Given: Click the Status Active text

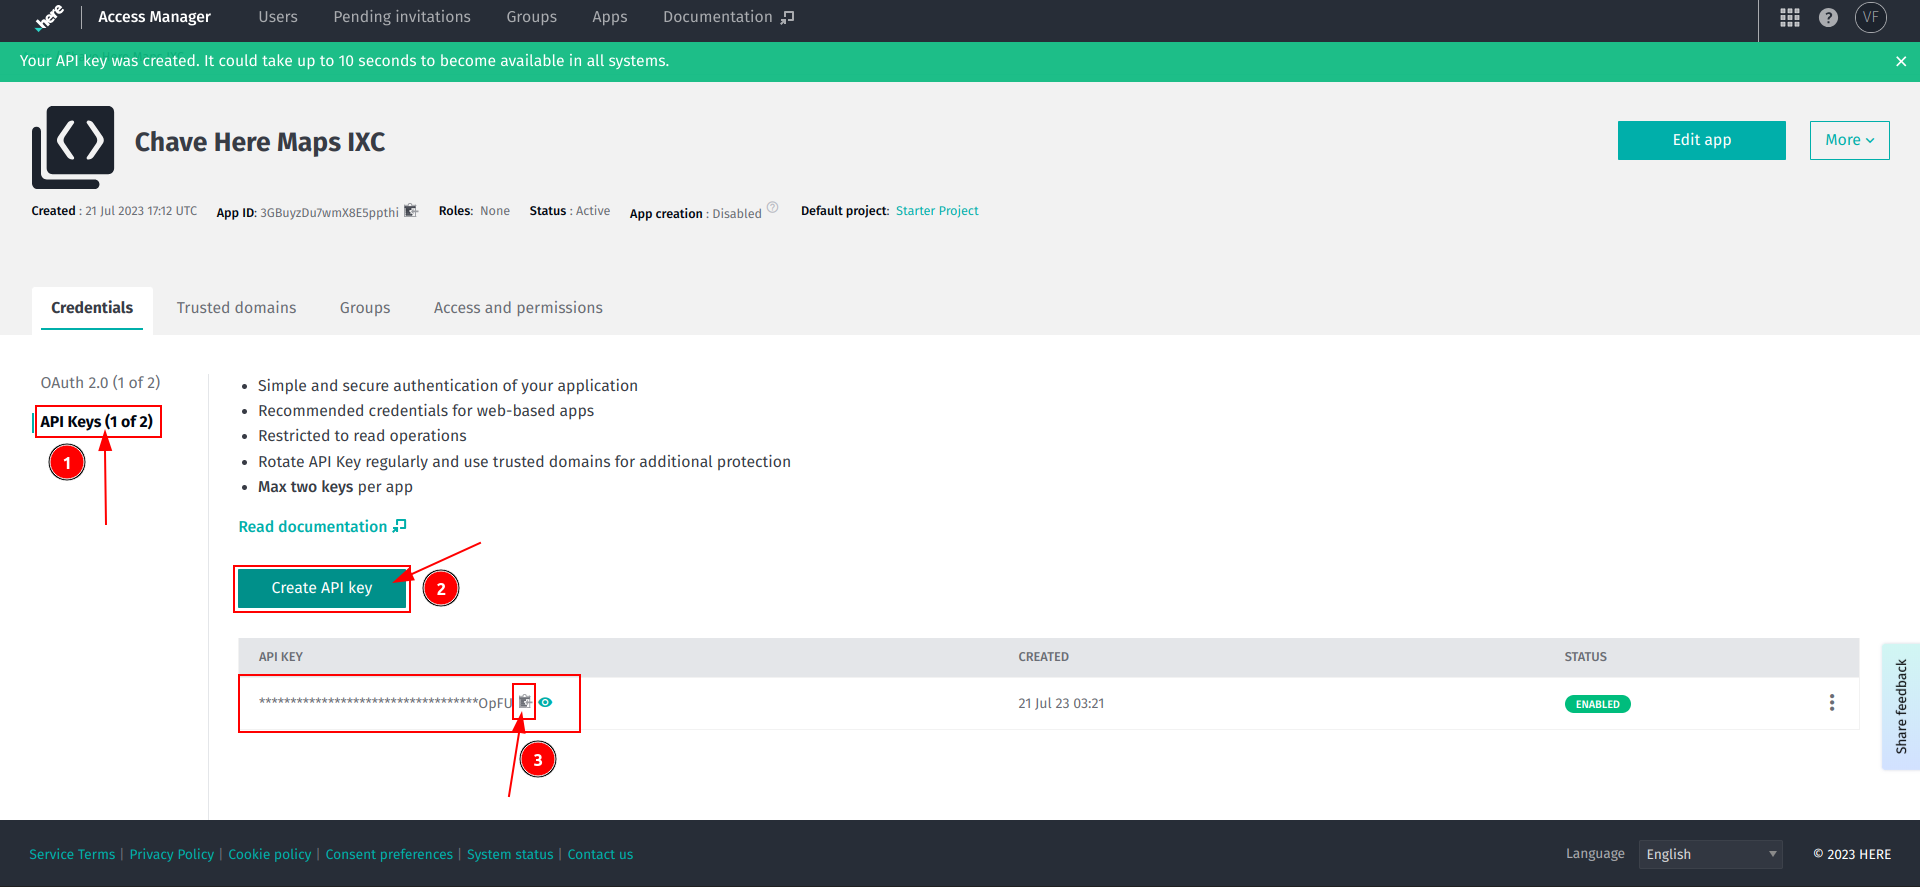Looking at the screenshot, I should (x=570, y=211).
